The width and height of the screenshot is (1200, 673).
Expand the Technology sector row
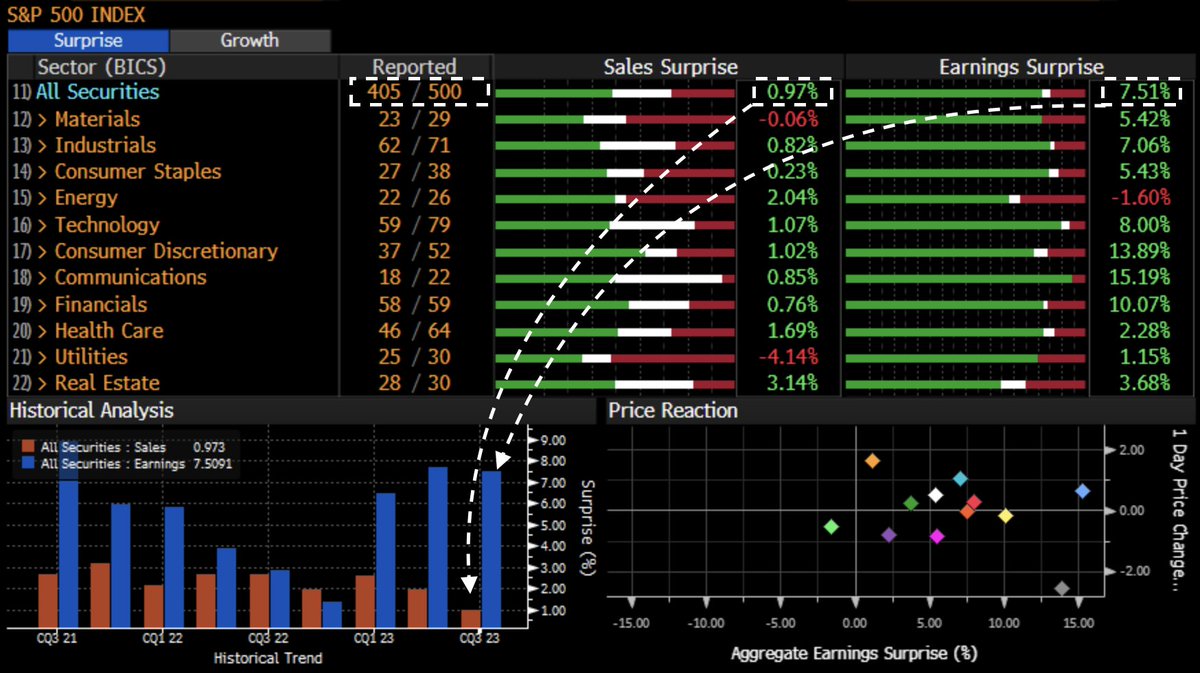tap(106, 225)
